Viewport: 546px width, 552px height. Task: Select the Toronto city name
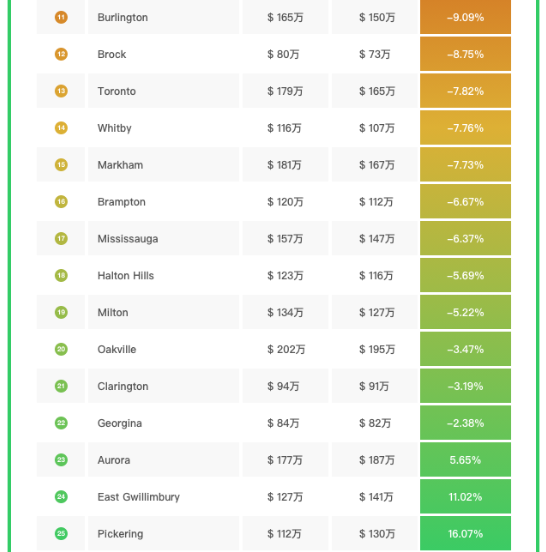(x=117, y=91)
